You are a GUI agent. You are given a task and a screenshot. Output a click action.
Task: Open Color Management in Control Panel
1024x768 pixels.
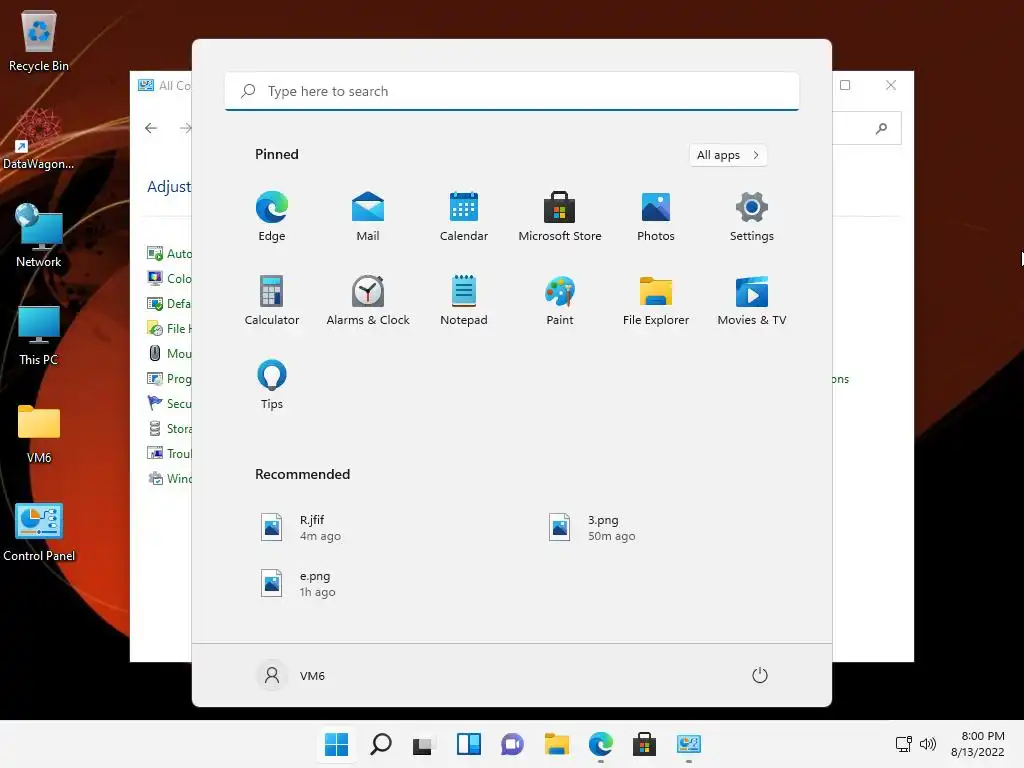[x=170, y=278]
